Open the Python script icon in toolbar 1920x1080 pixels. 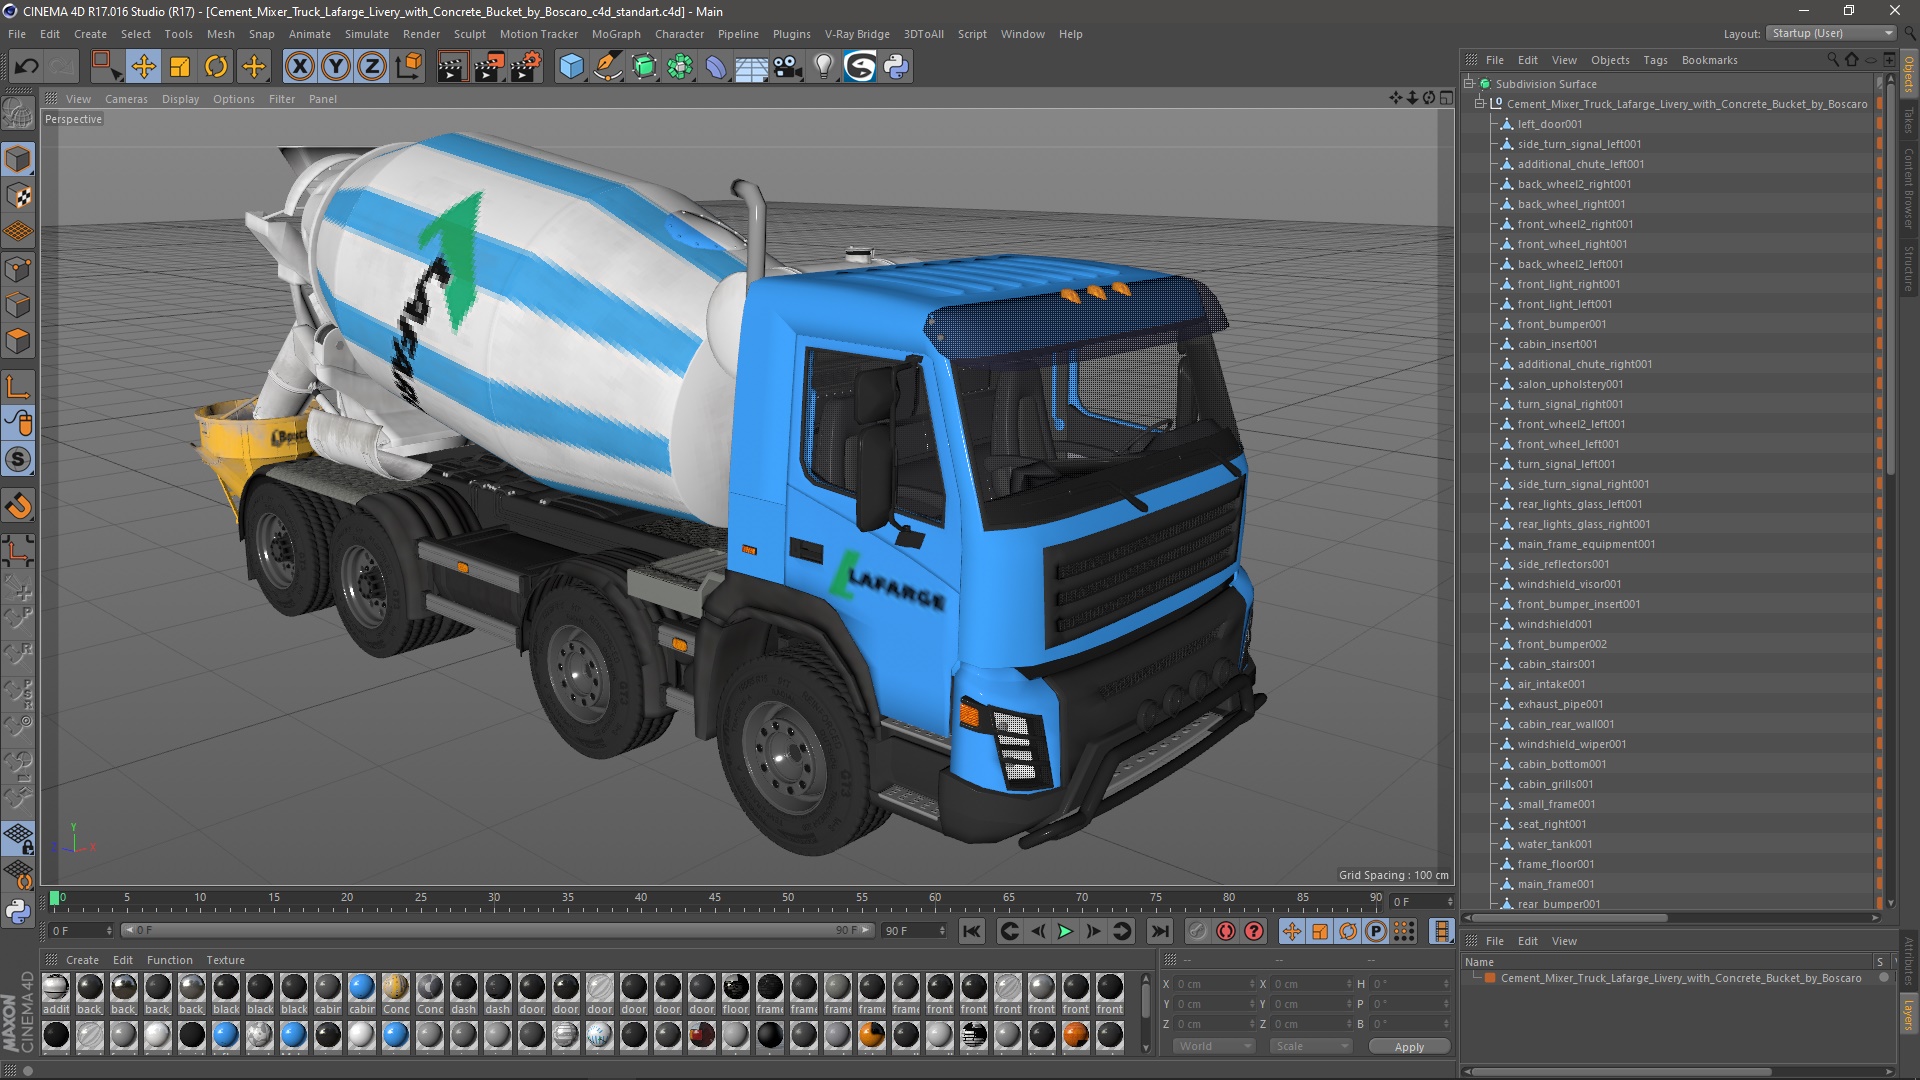pos(896,67)
